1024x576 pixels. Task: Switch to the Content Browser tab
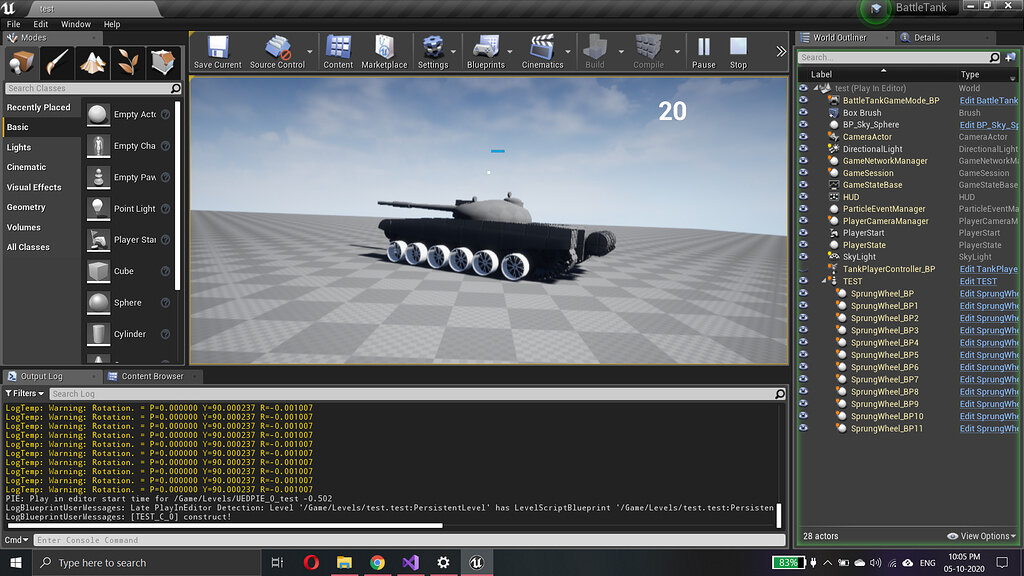152,376
